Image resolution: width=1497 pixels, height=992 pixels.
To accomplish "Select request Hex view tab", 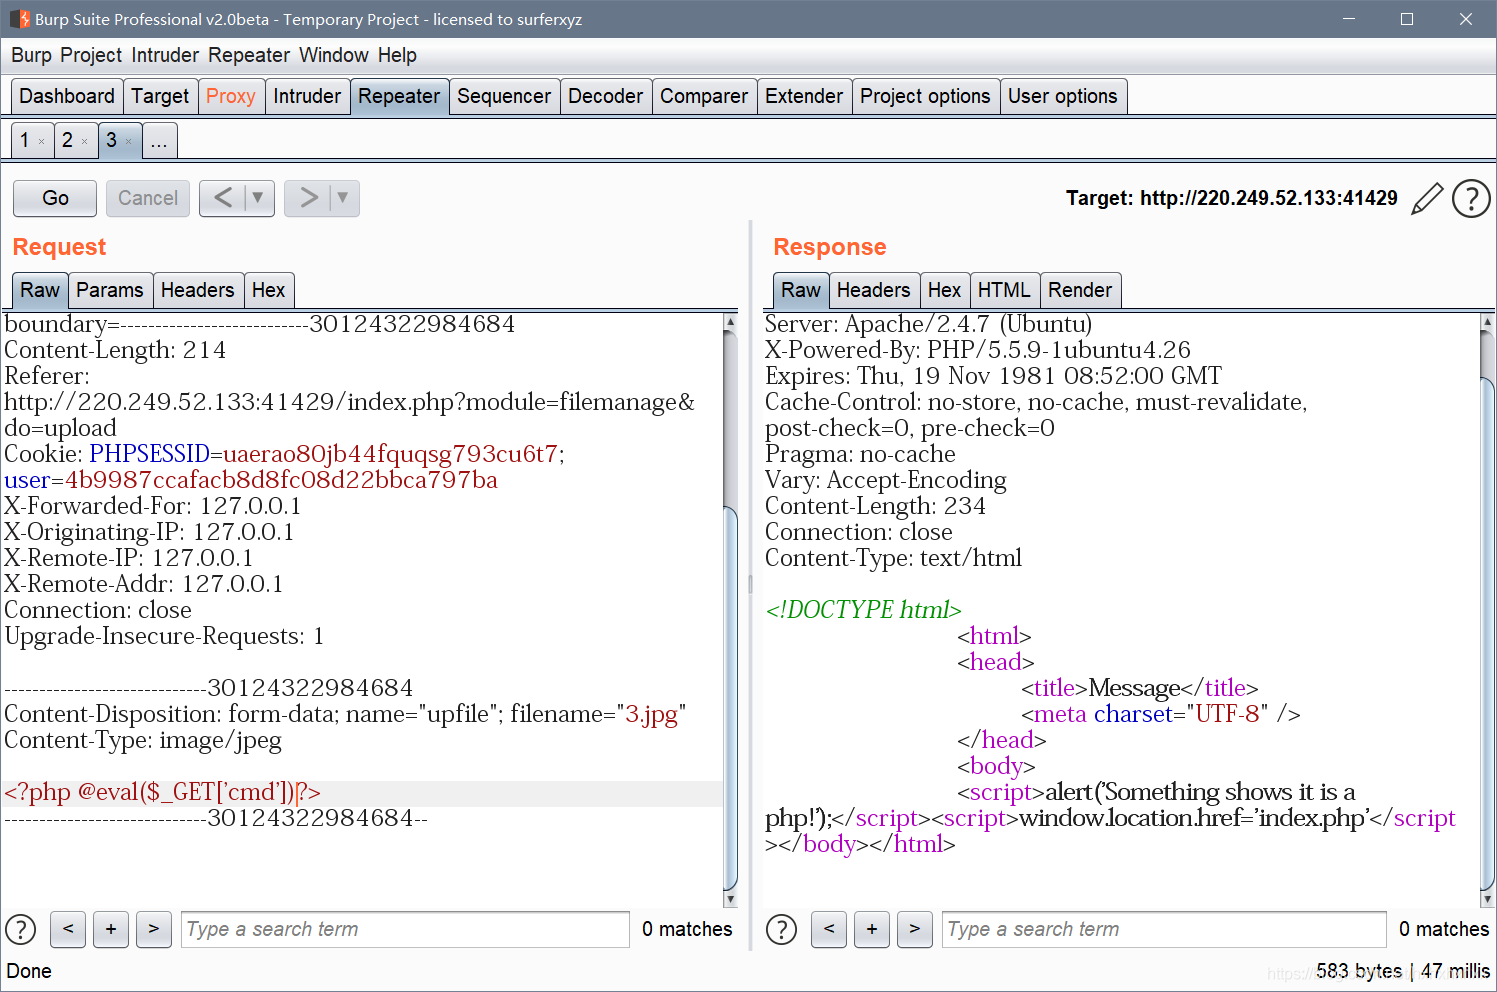I will click(x=268, y=290).
